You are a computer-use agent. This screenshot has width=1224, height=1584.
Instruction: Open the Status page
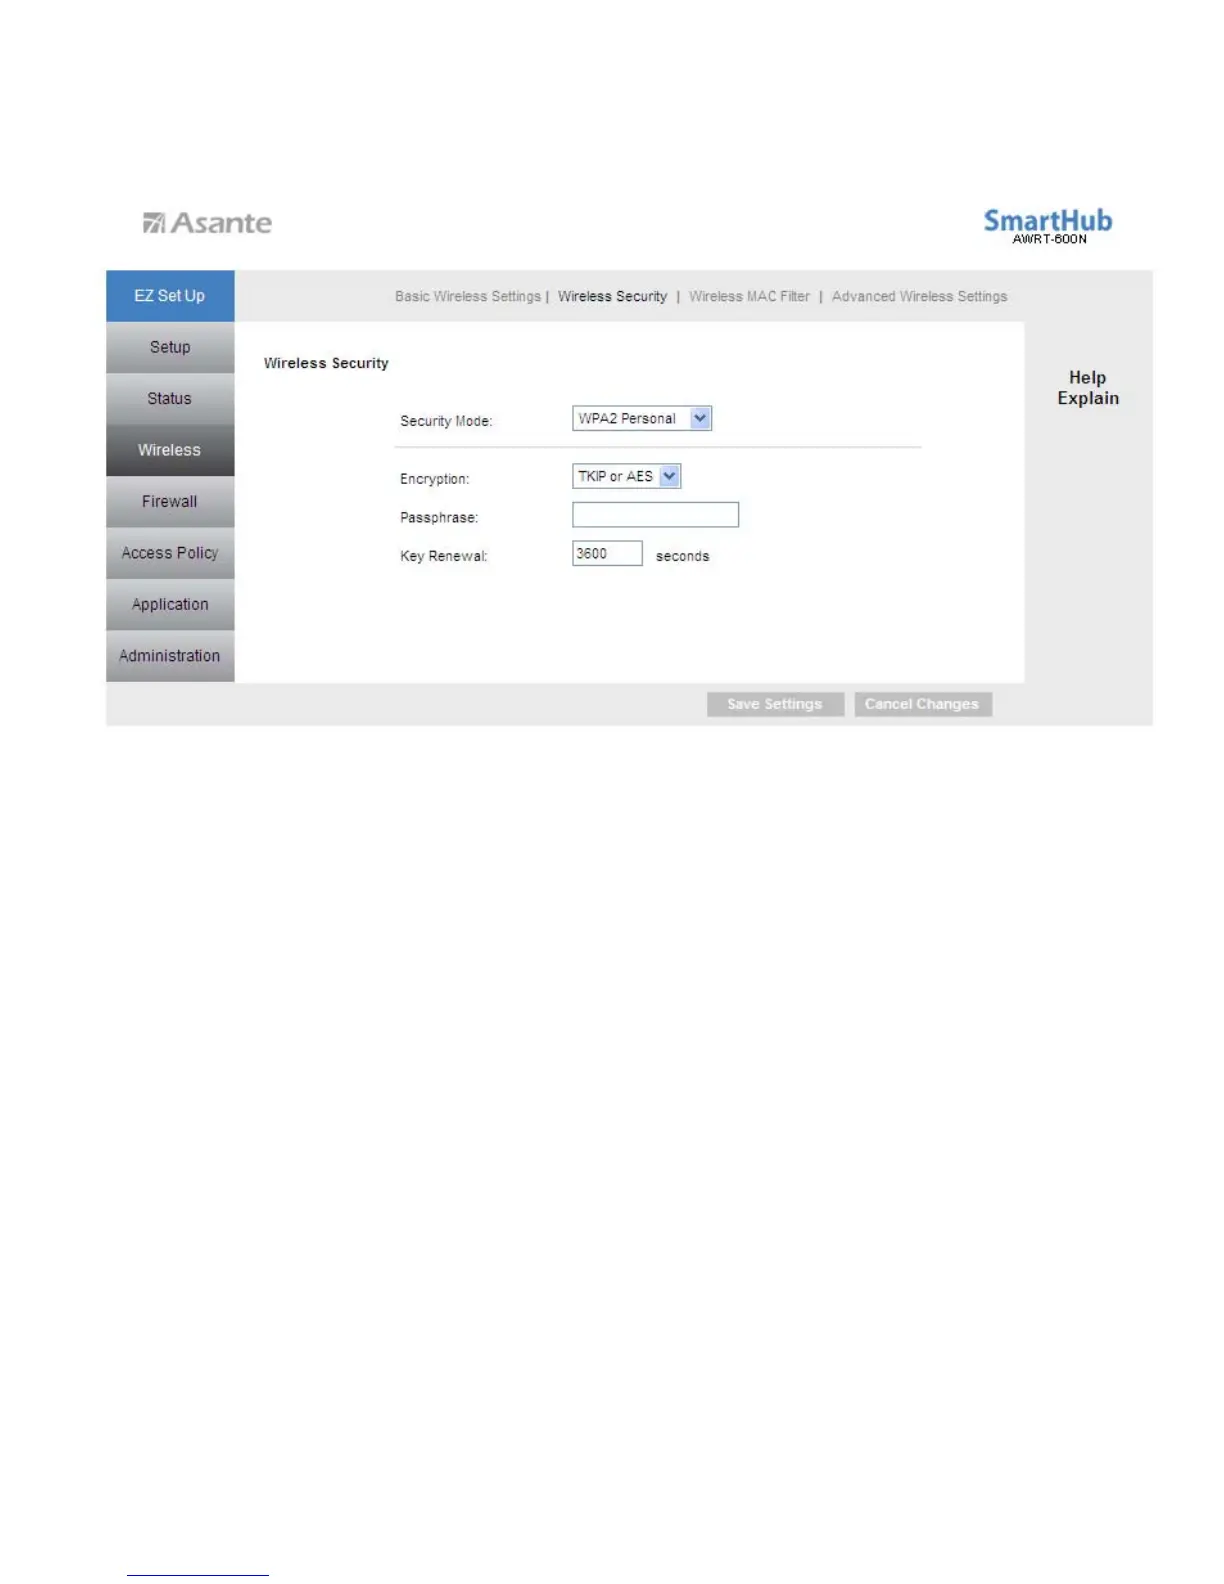170,398
